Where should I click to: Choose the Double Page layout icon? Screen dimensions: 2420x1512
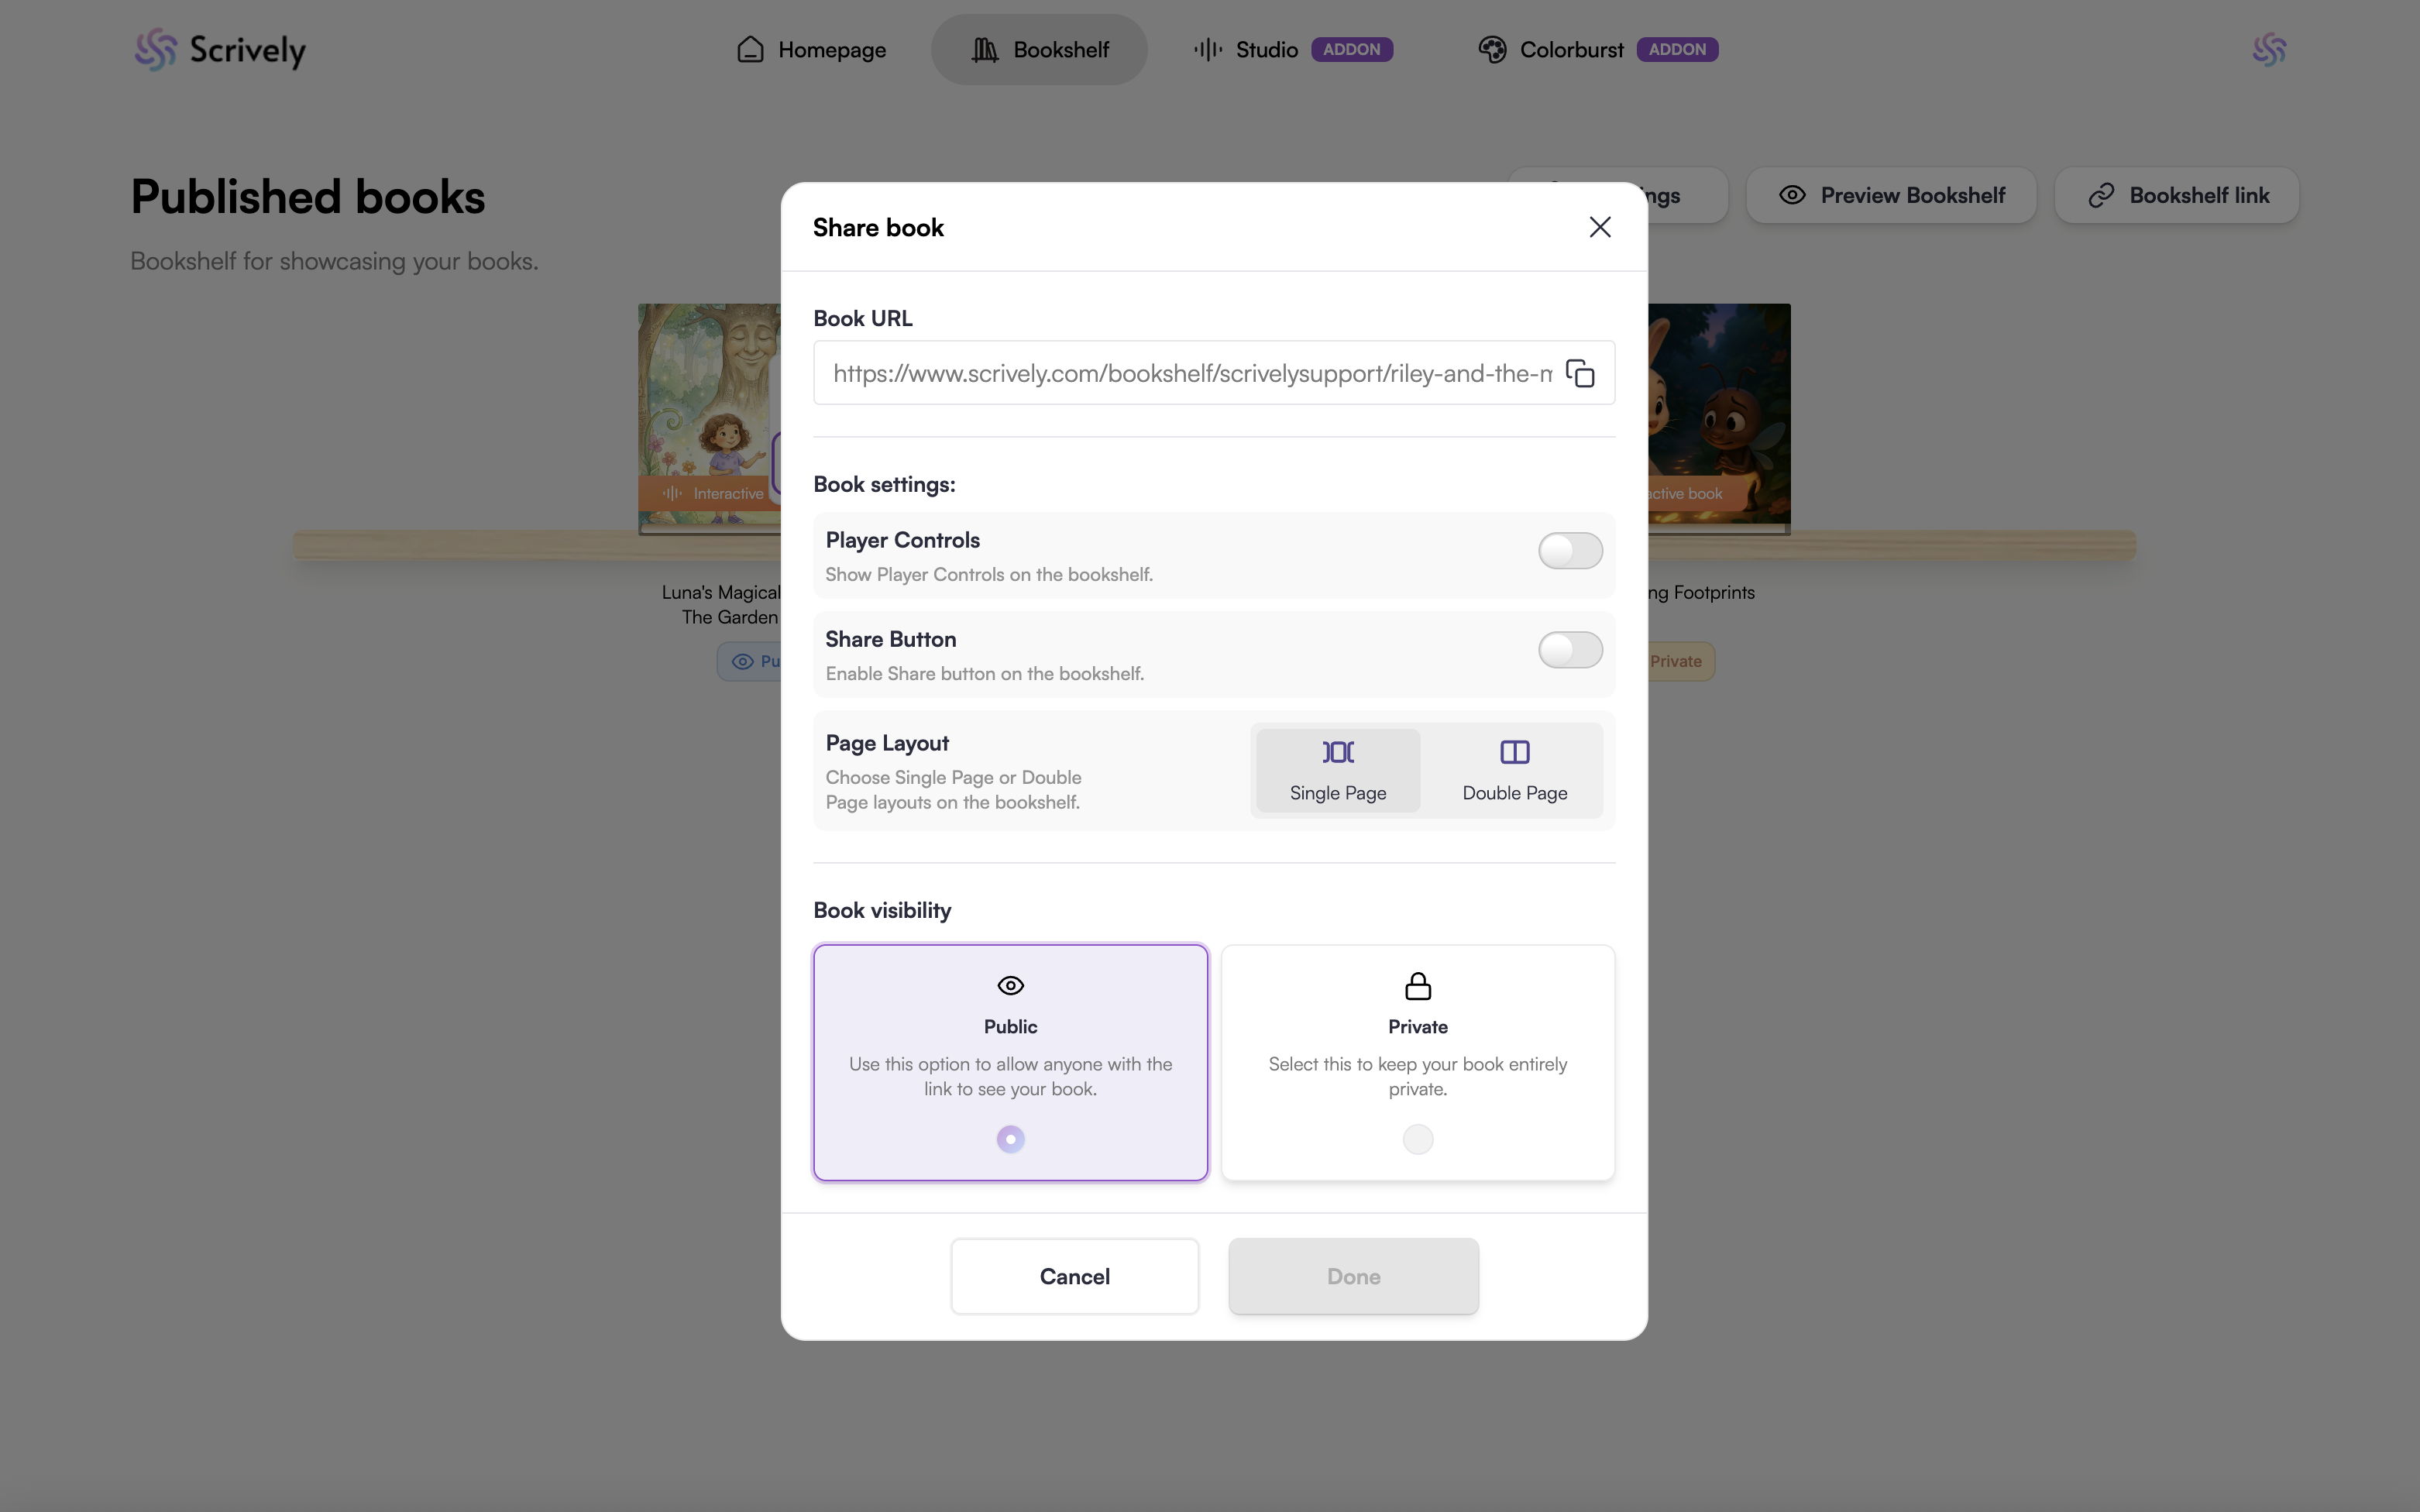(1514, 752)
